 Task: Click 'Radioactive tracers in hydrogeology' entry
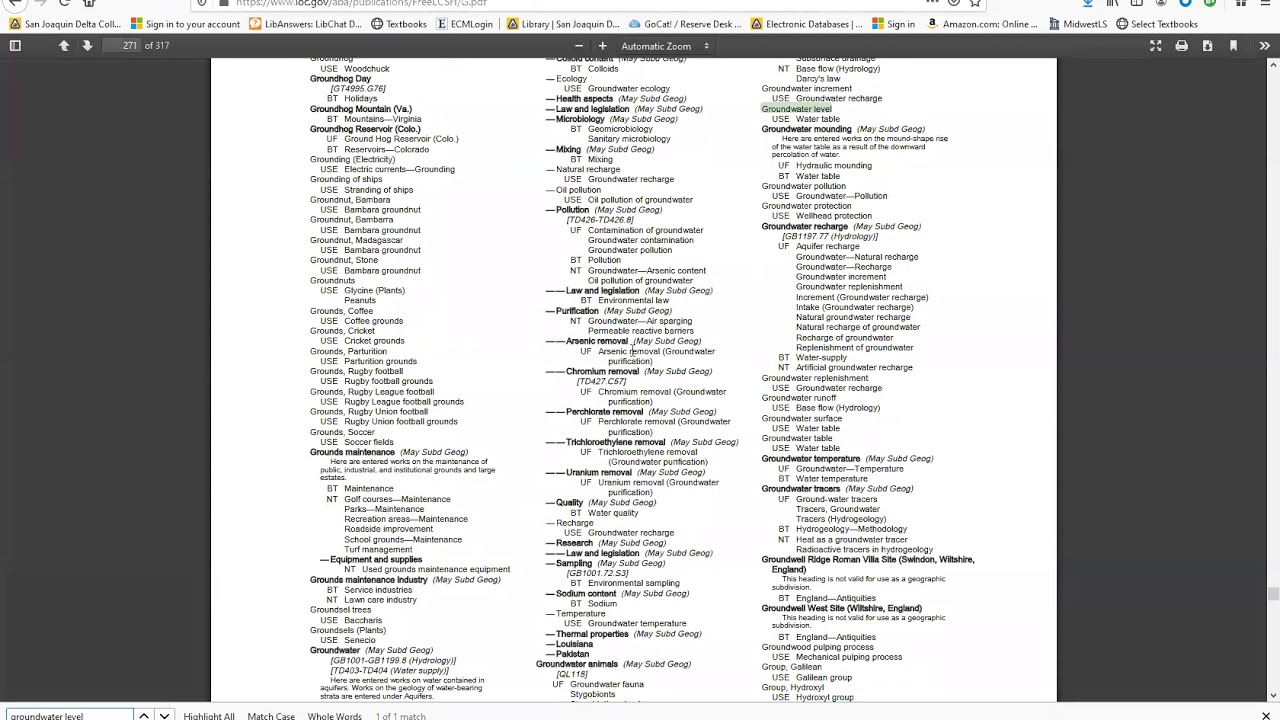[x=864, y=549]
